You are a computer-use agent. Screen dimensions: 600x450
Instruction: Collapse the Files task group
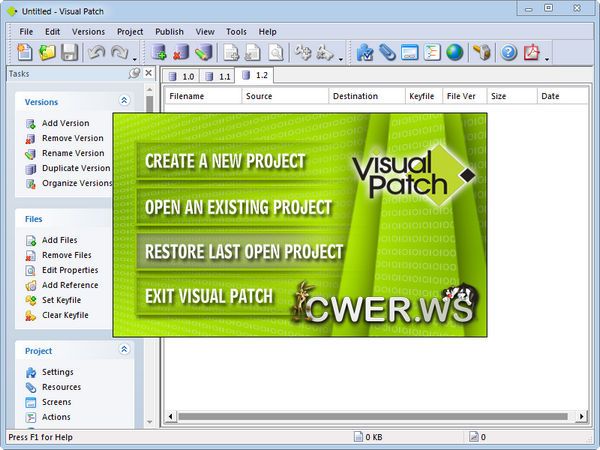click(x=124, y=218)
